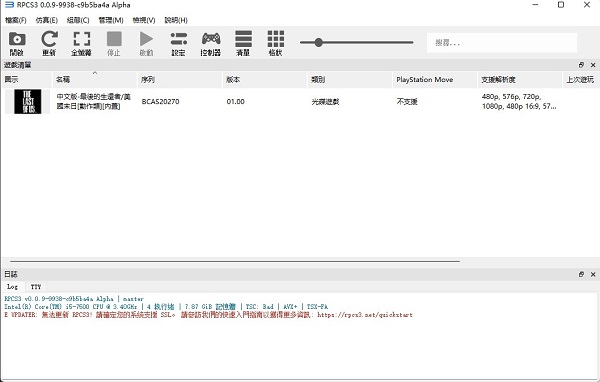Switch to the TTY tab
The height and width of the screenshot is (382, 600).
coord(36,286)
